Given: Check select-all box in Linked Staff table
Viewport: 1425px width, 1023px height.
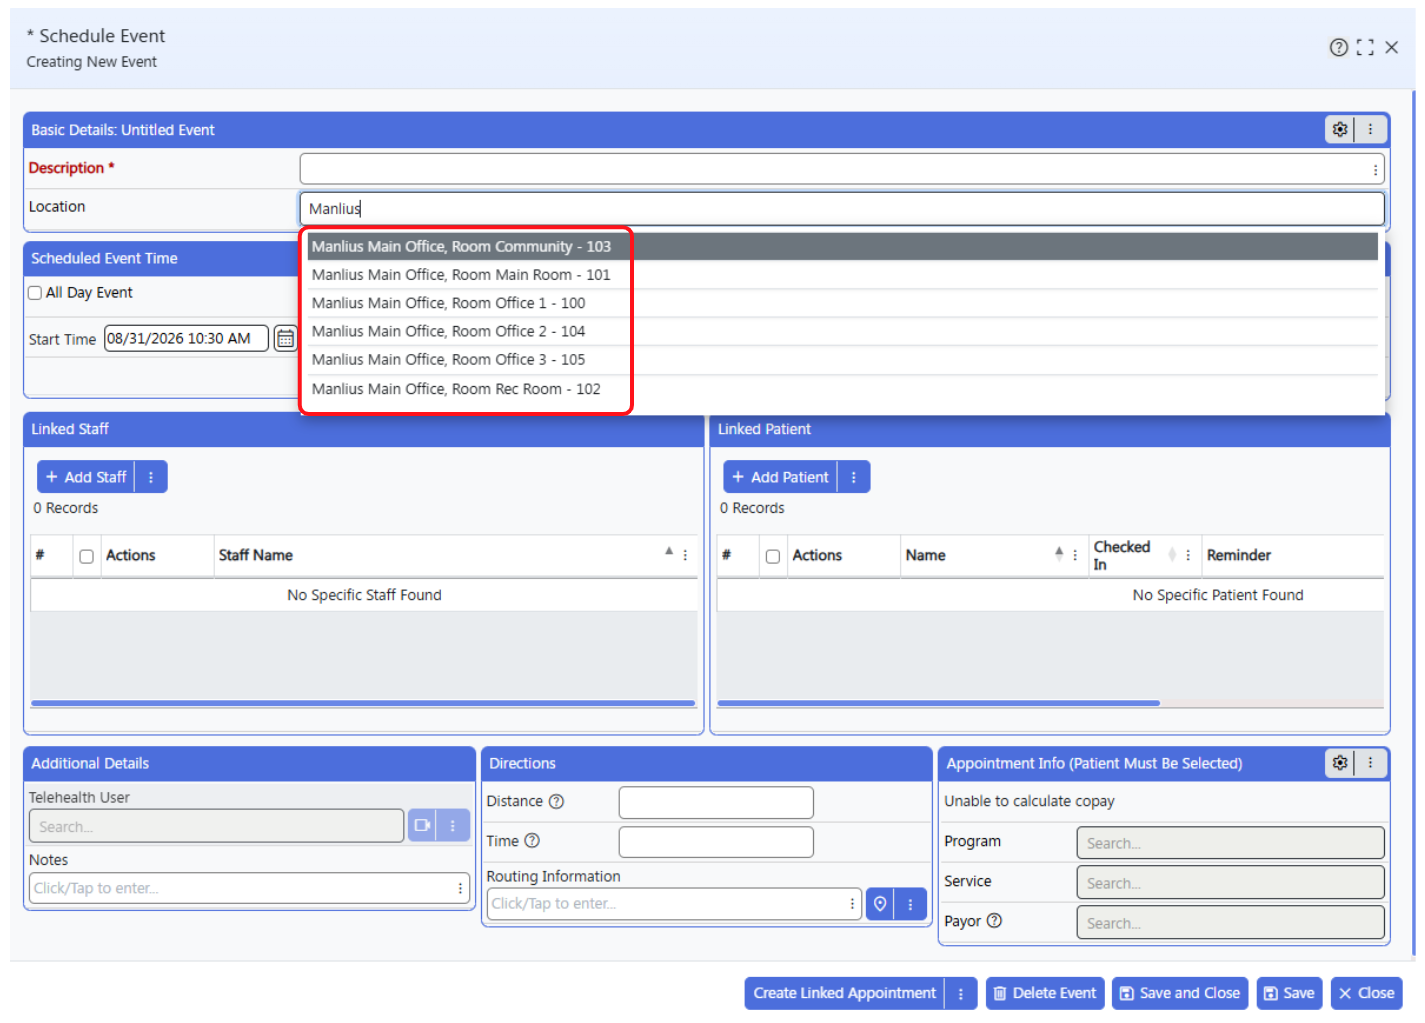Looking at the screenshot, I should click(87, 556).
